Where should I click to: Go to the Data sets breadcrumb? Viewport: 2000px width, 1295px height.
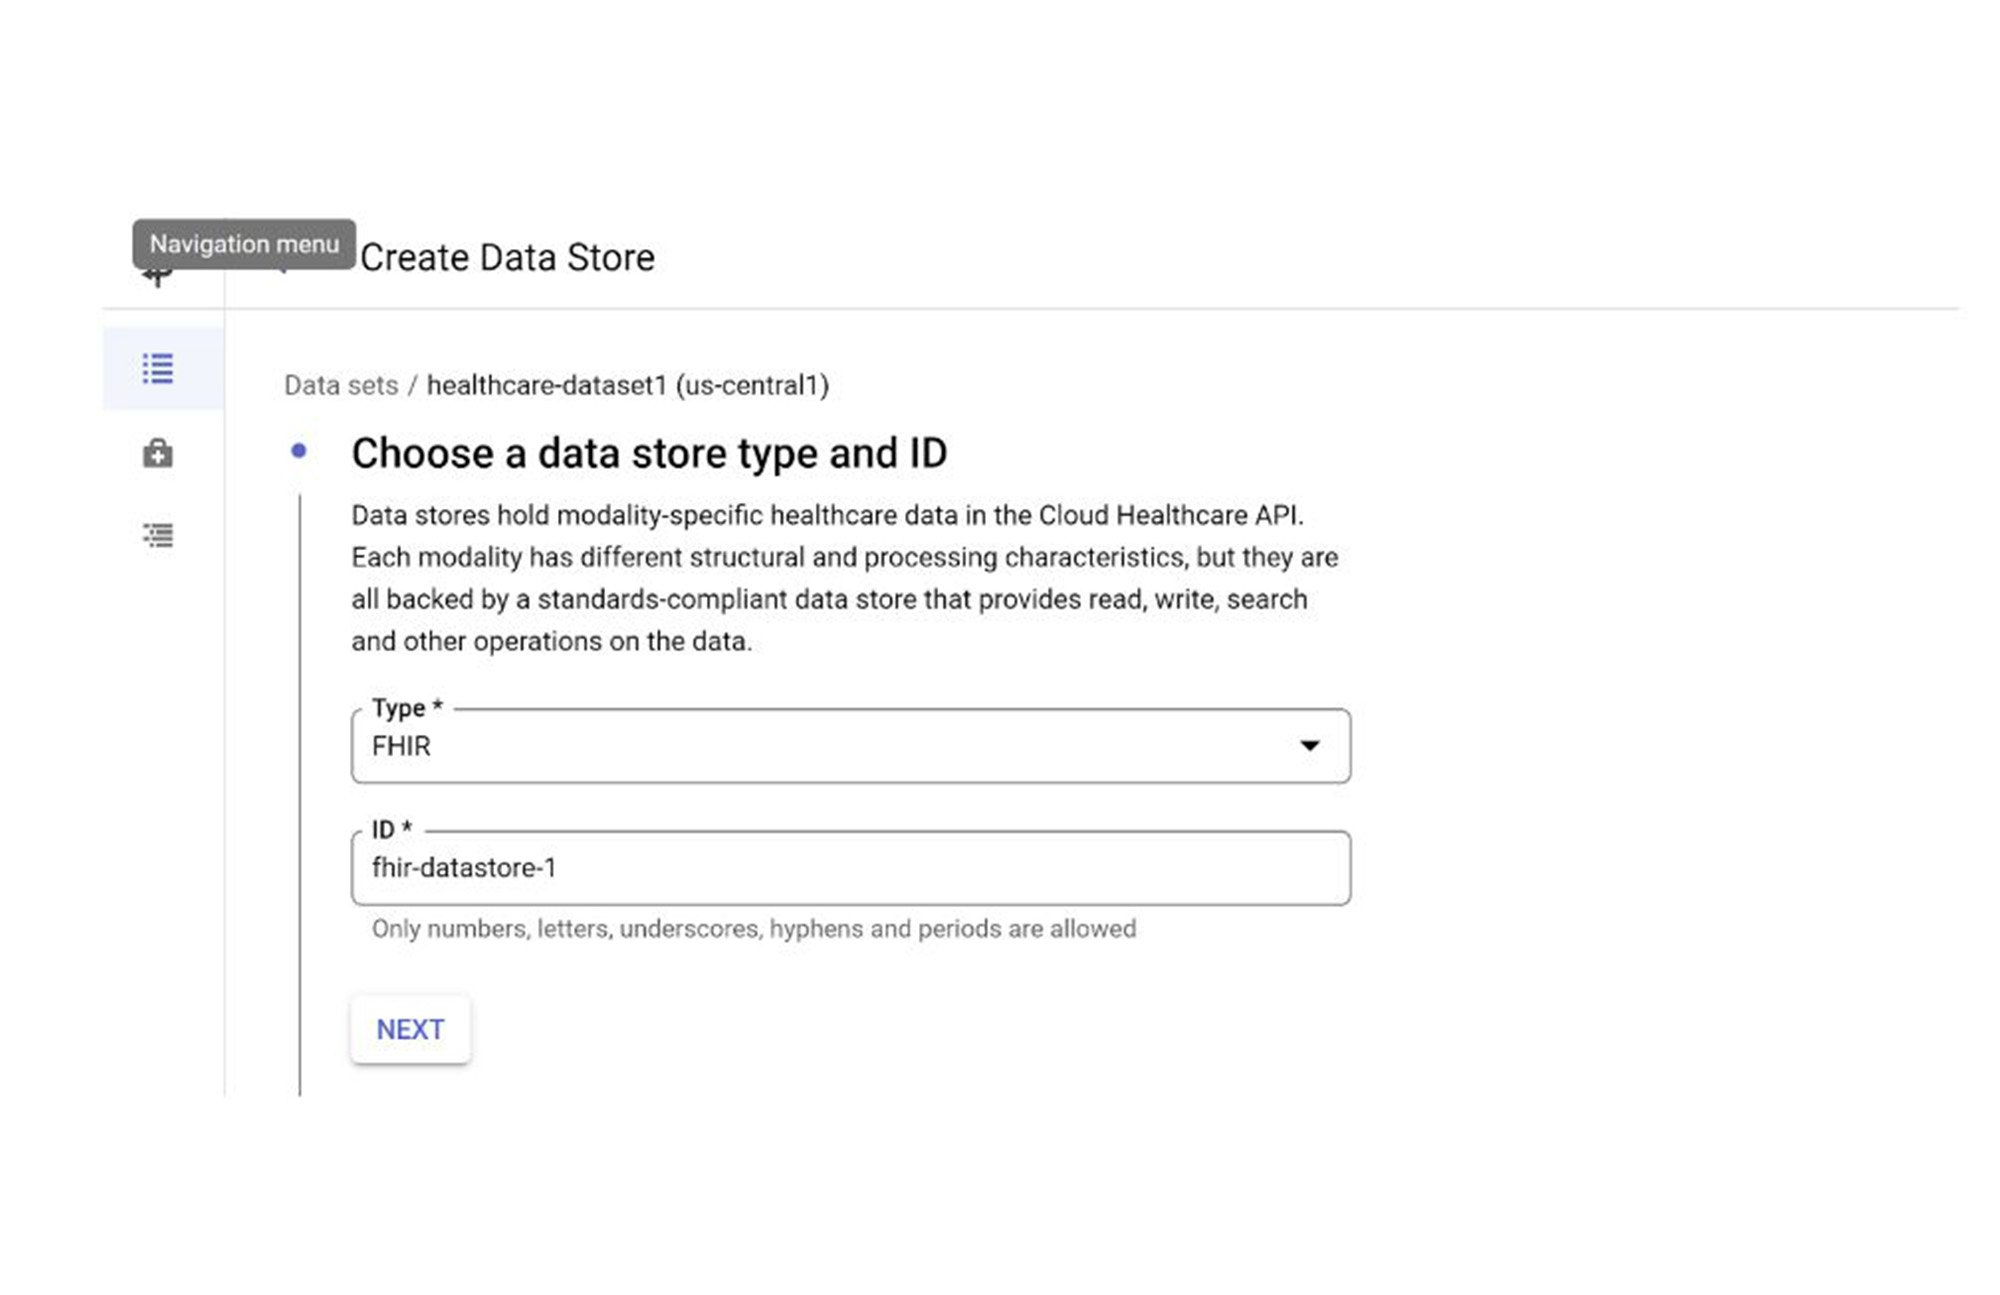(341, 385)
